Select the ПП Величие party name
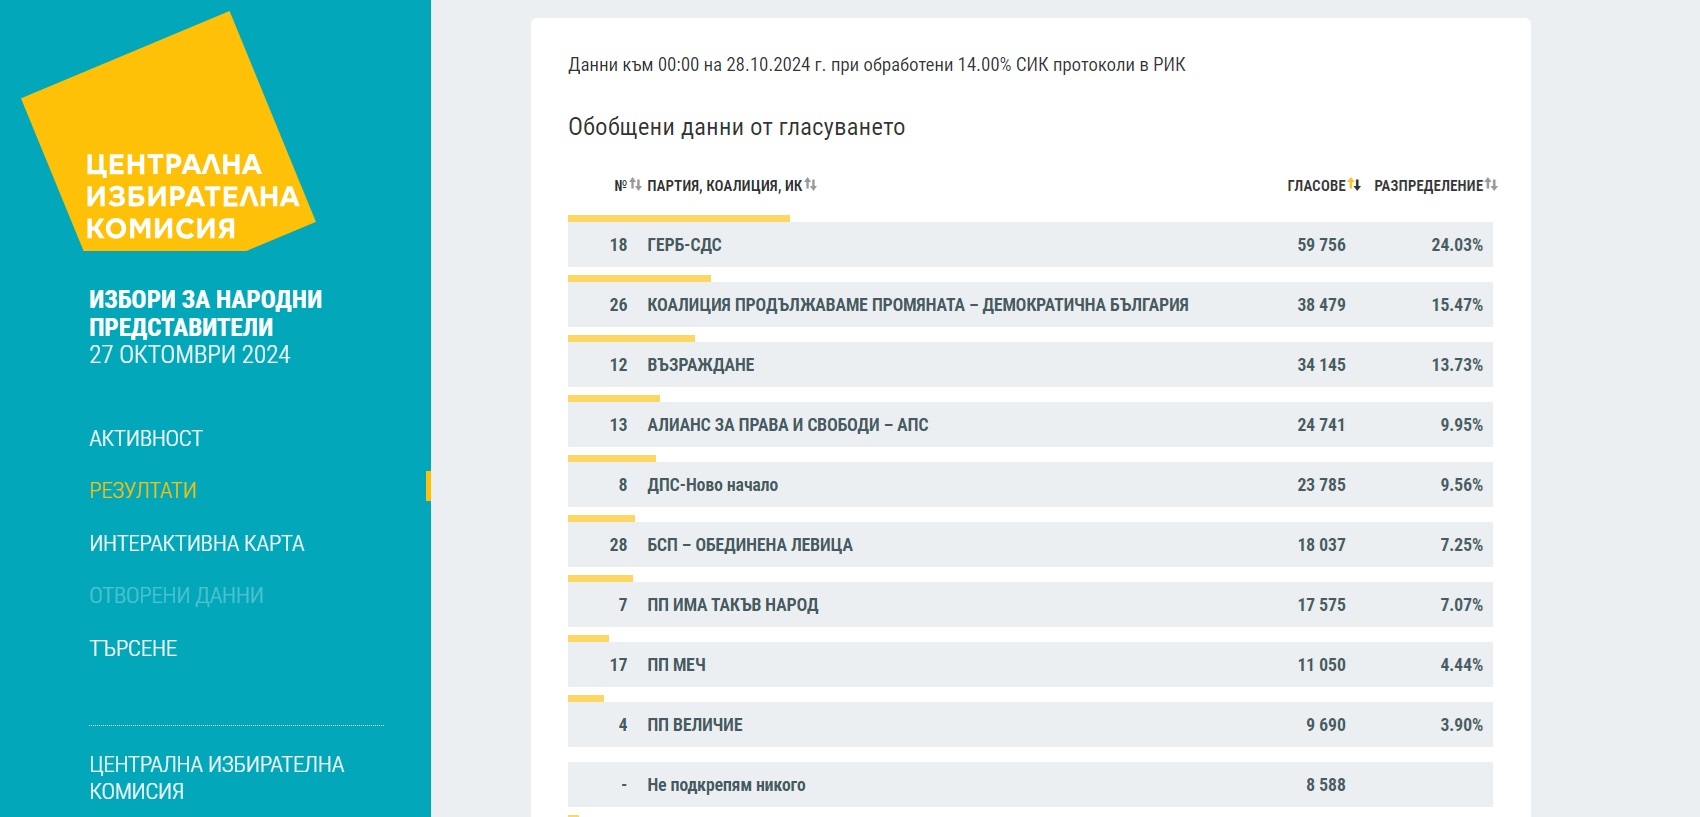 (695, 725)
